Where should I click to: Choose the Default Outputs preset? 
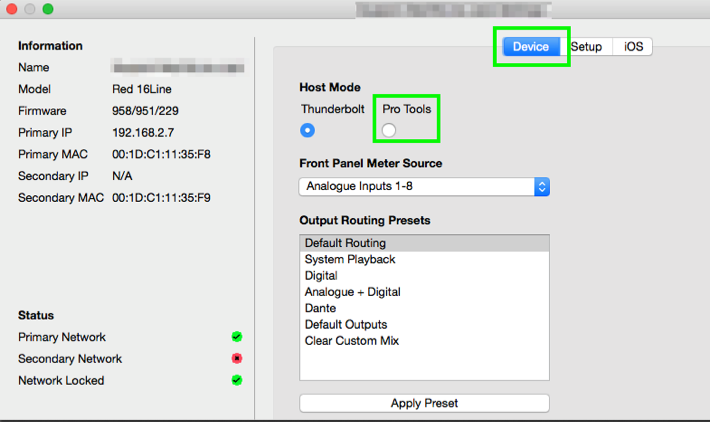[345, 325]
